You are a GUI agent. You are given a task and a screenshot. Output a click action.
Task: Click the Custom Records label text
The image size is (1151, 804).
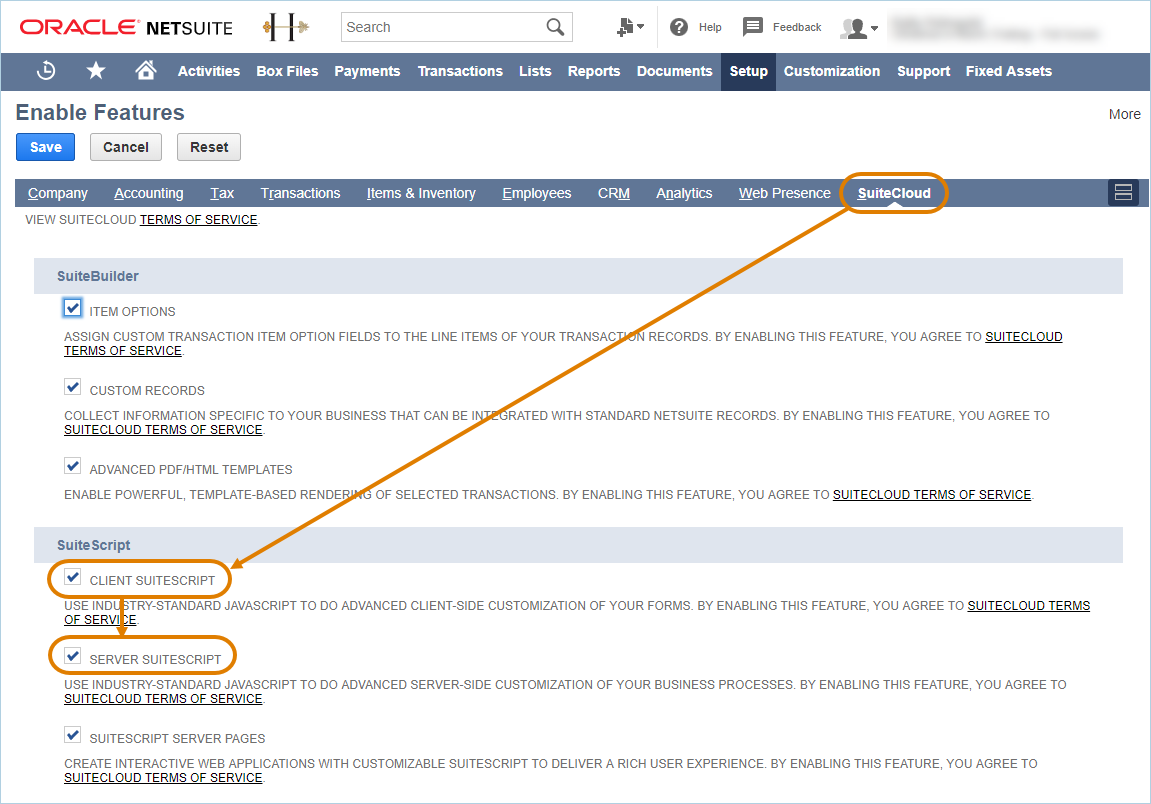(x=147, y=391)
